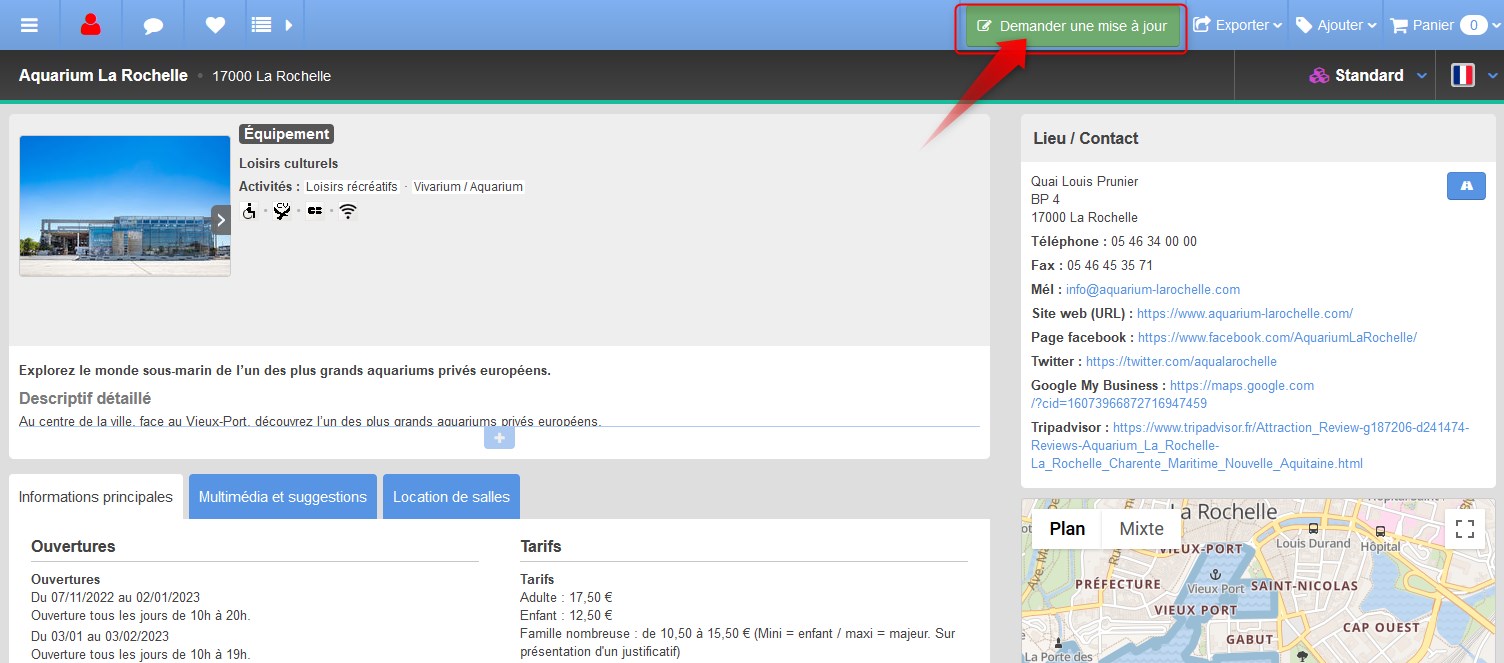
Task: Click the Tarifs section heading
Action: tap(541, 546)
